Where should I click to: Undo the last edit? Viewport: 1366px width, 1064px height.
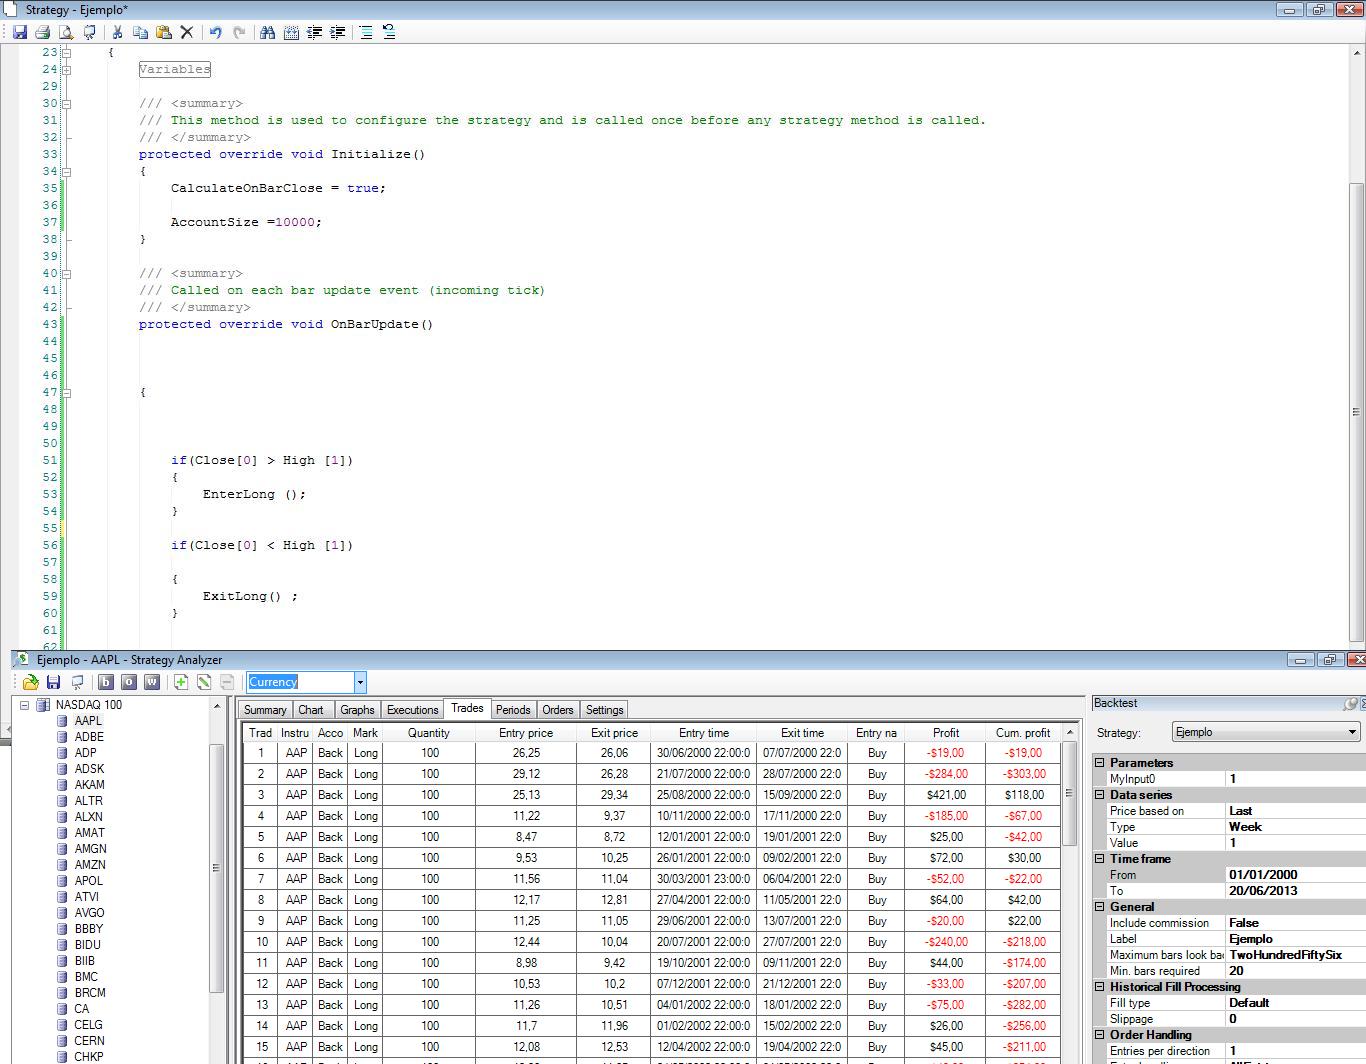coord(215,32)
